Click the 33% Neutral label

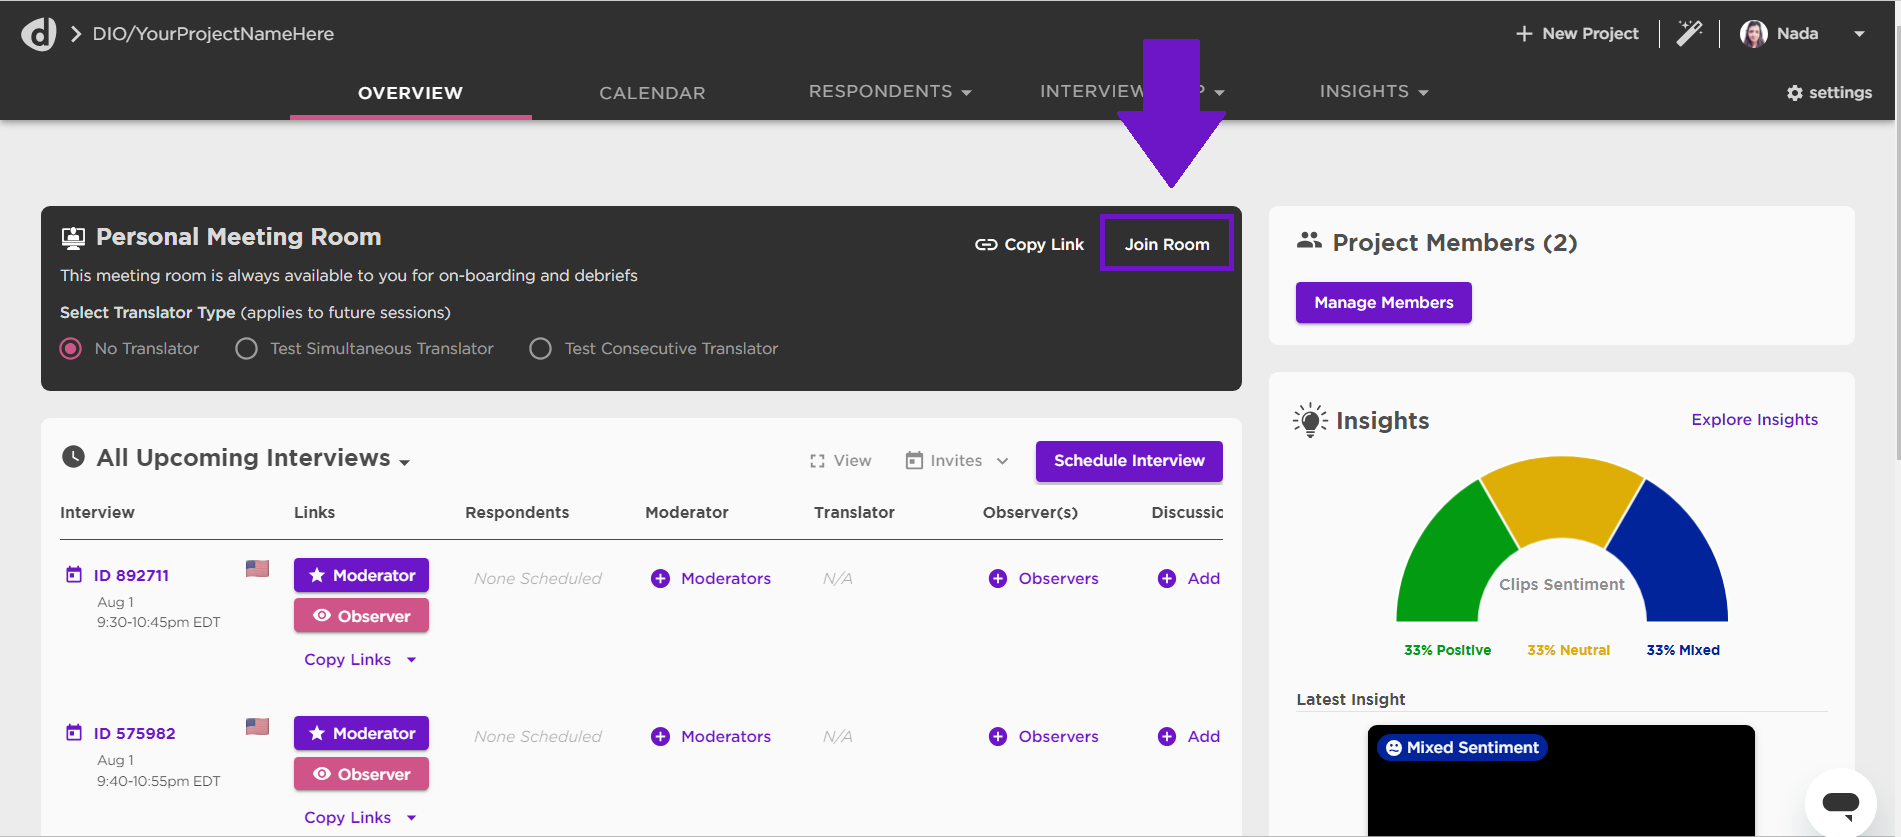point(1568,650)
